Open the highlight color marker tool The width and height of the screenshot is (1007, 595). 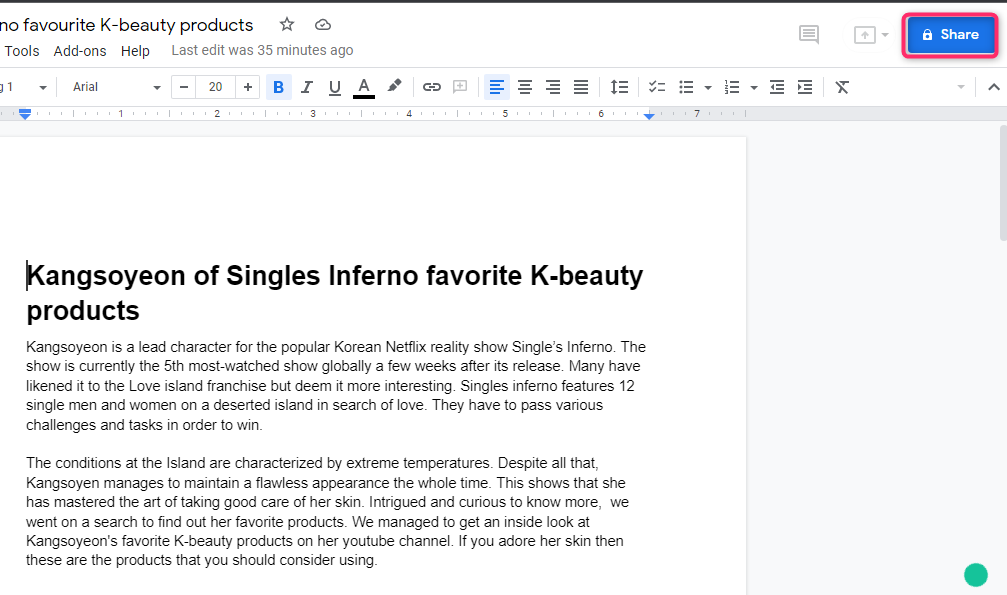[394, 86]
